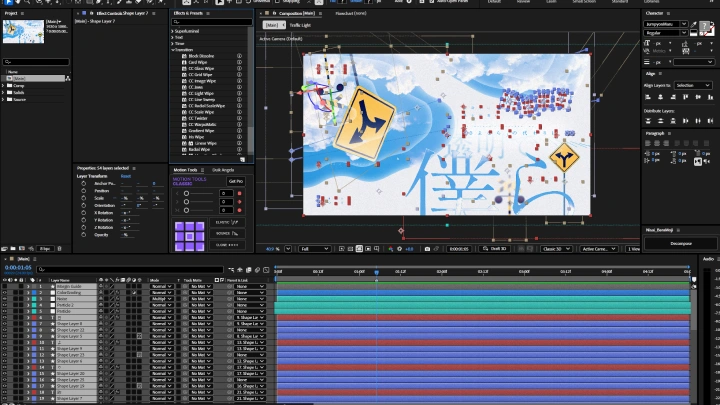Click the ease-in slider handle in Motion Tools
This screenshot has height=405, width=720.
(186, 193)
